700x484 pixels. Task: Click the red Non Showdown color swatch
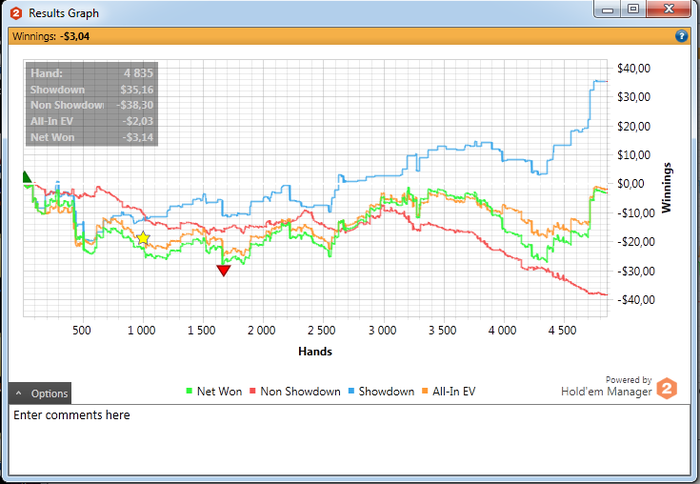[x=253, y=392]
